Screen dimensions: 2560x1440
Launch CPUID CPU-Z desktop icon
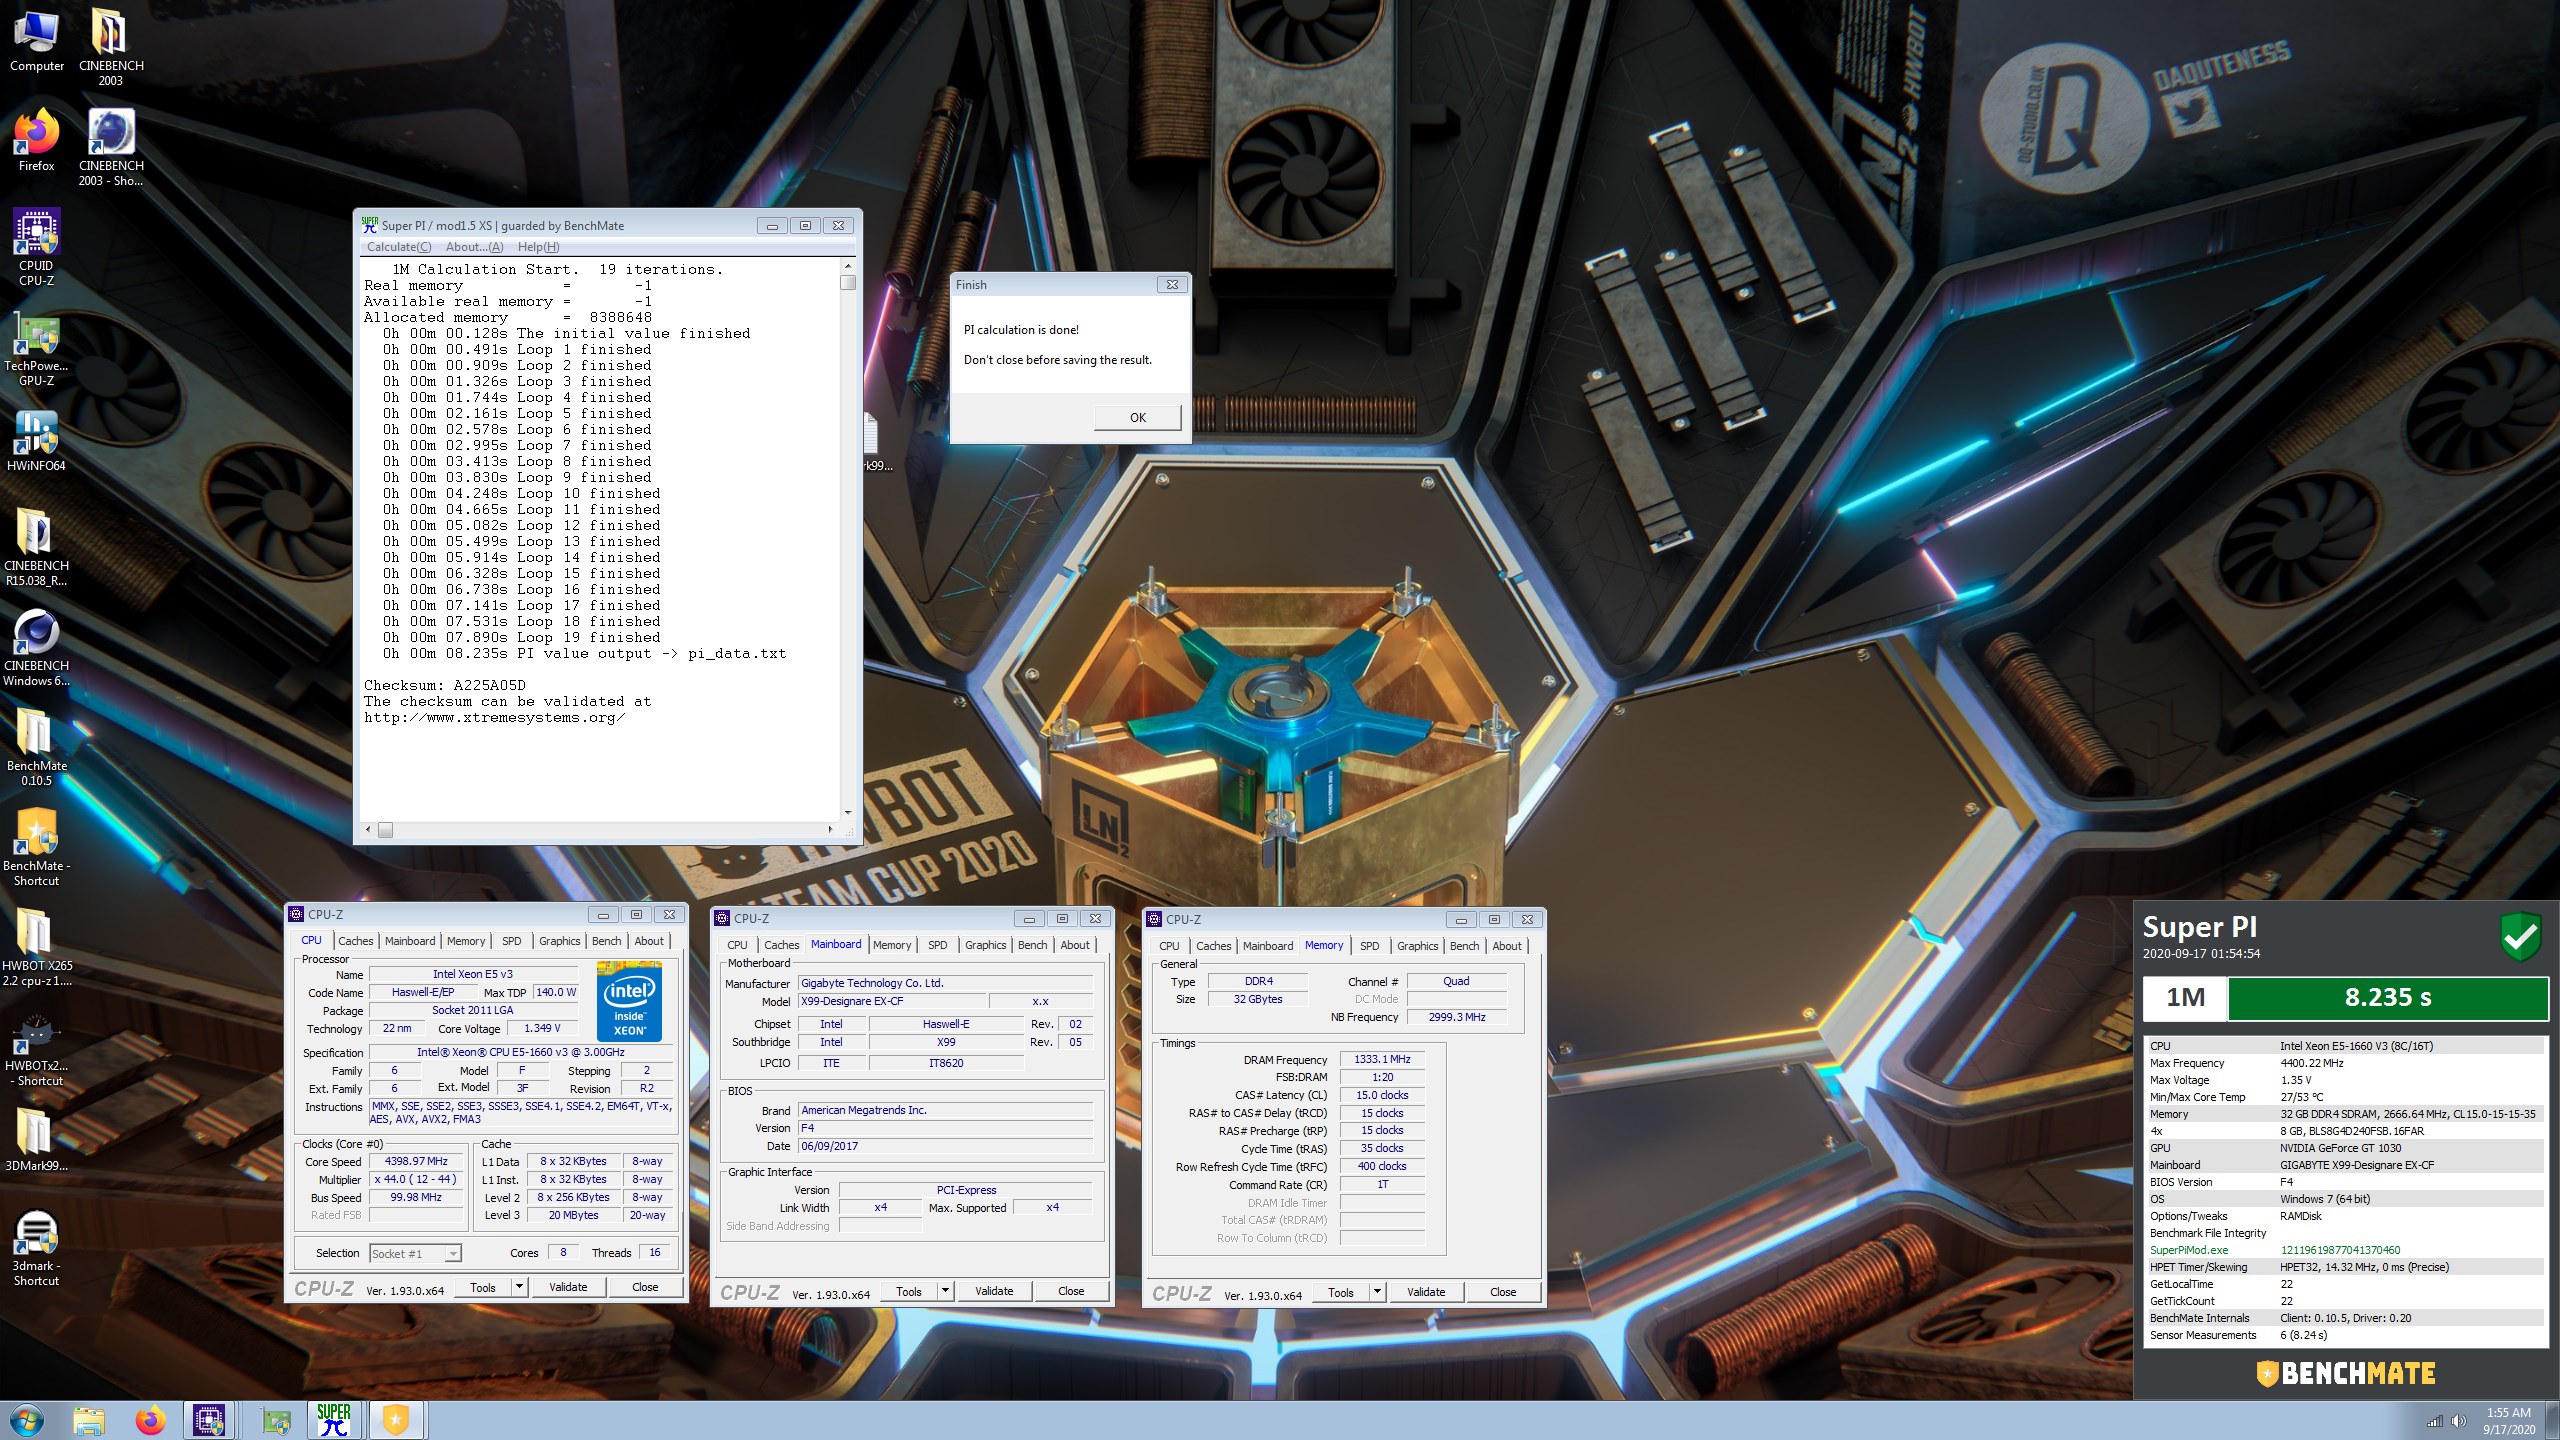[36, 247]
